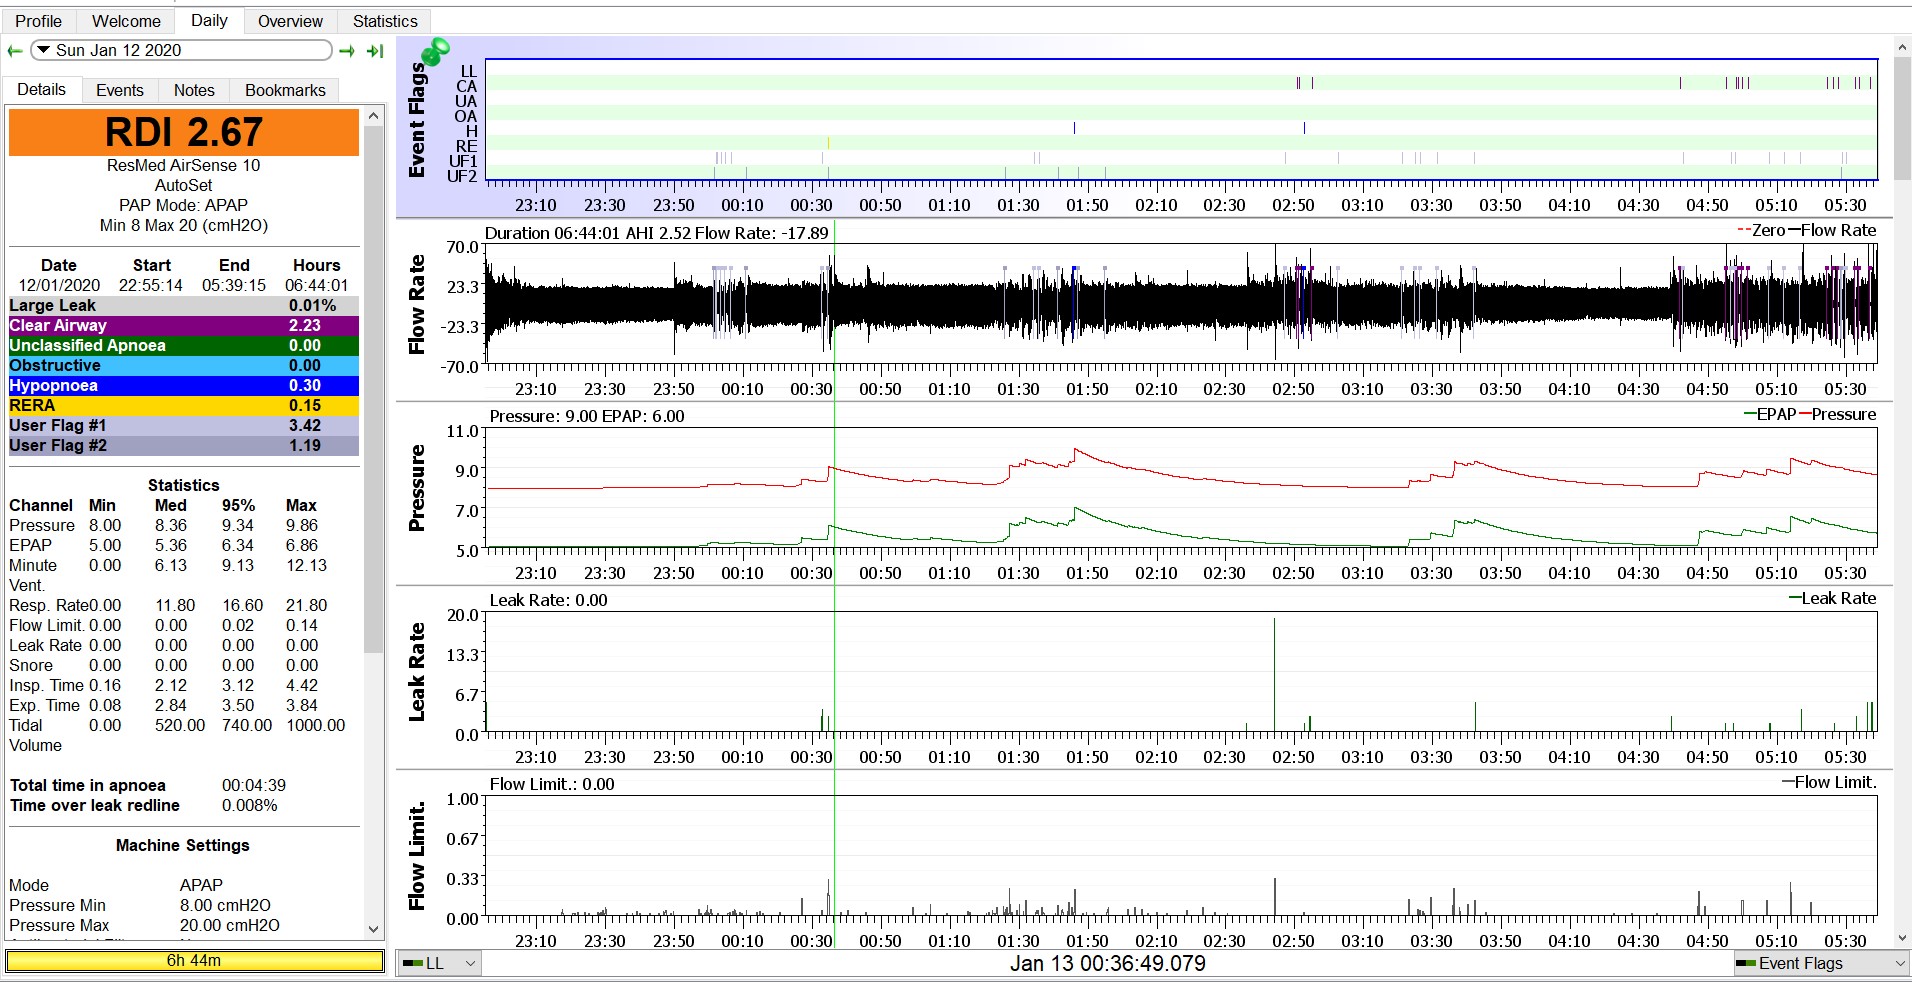Open the Events sub-tab
Image resolution: width=1912 pixels, height=982 pixels.
click(120, 90)
